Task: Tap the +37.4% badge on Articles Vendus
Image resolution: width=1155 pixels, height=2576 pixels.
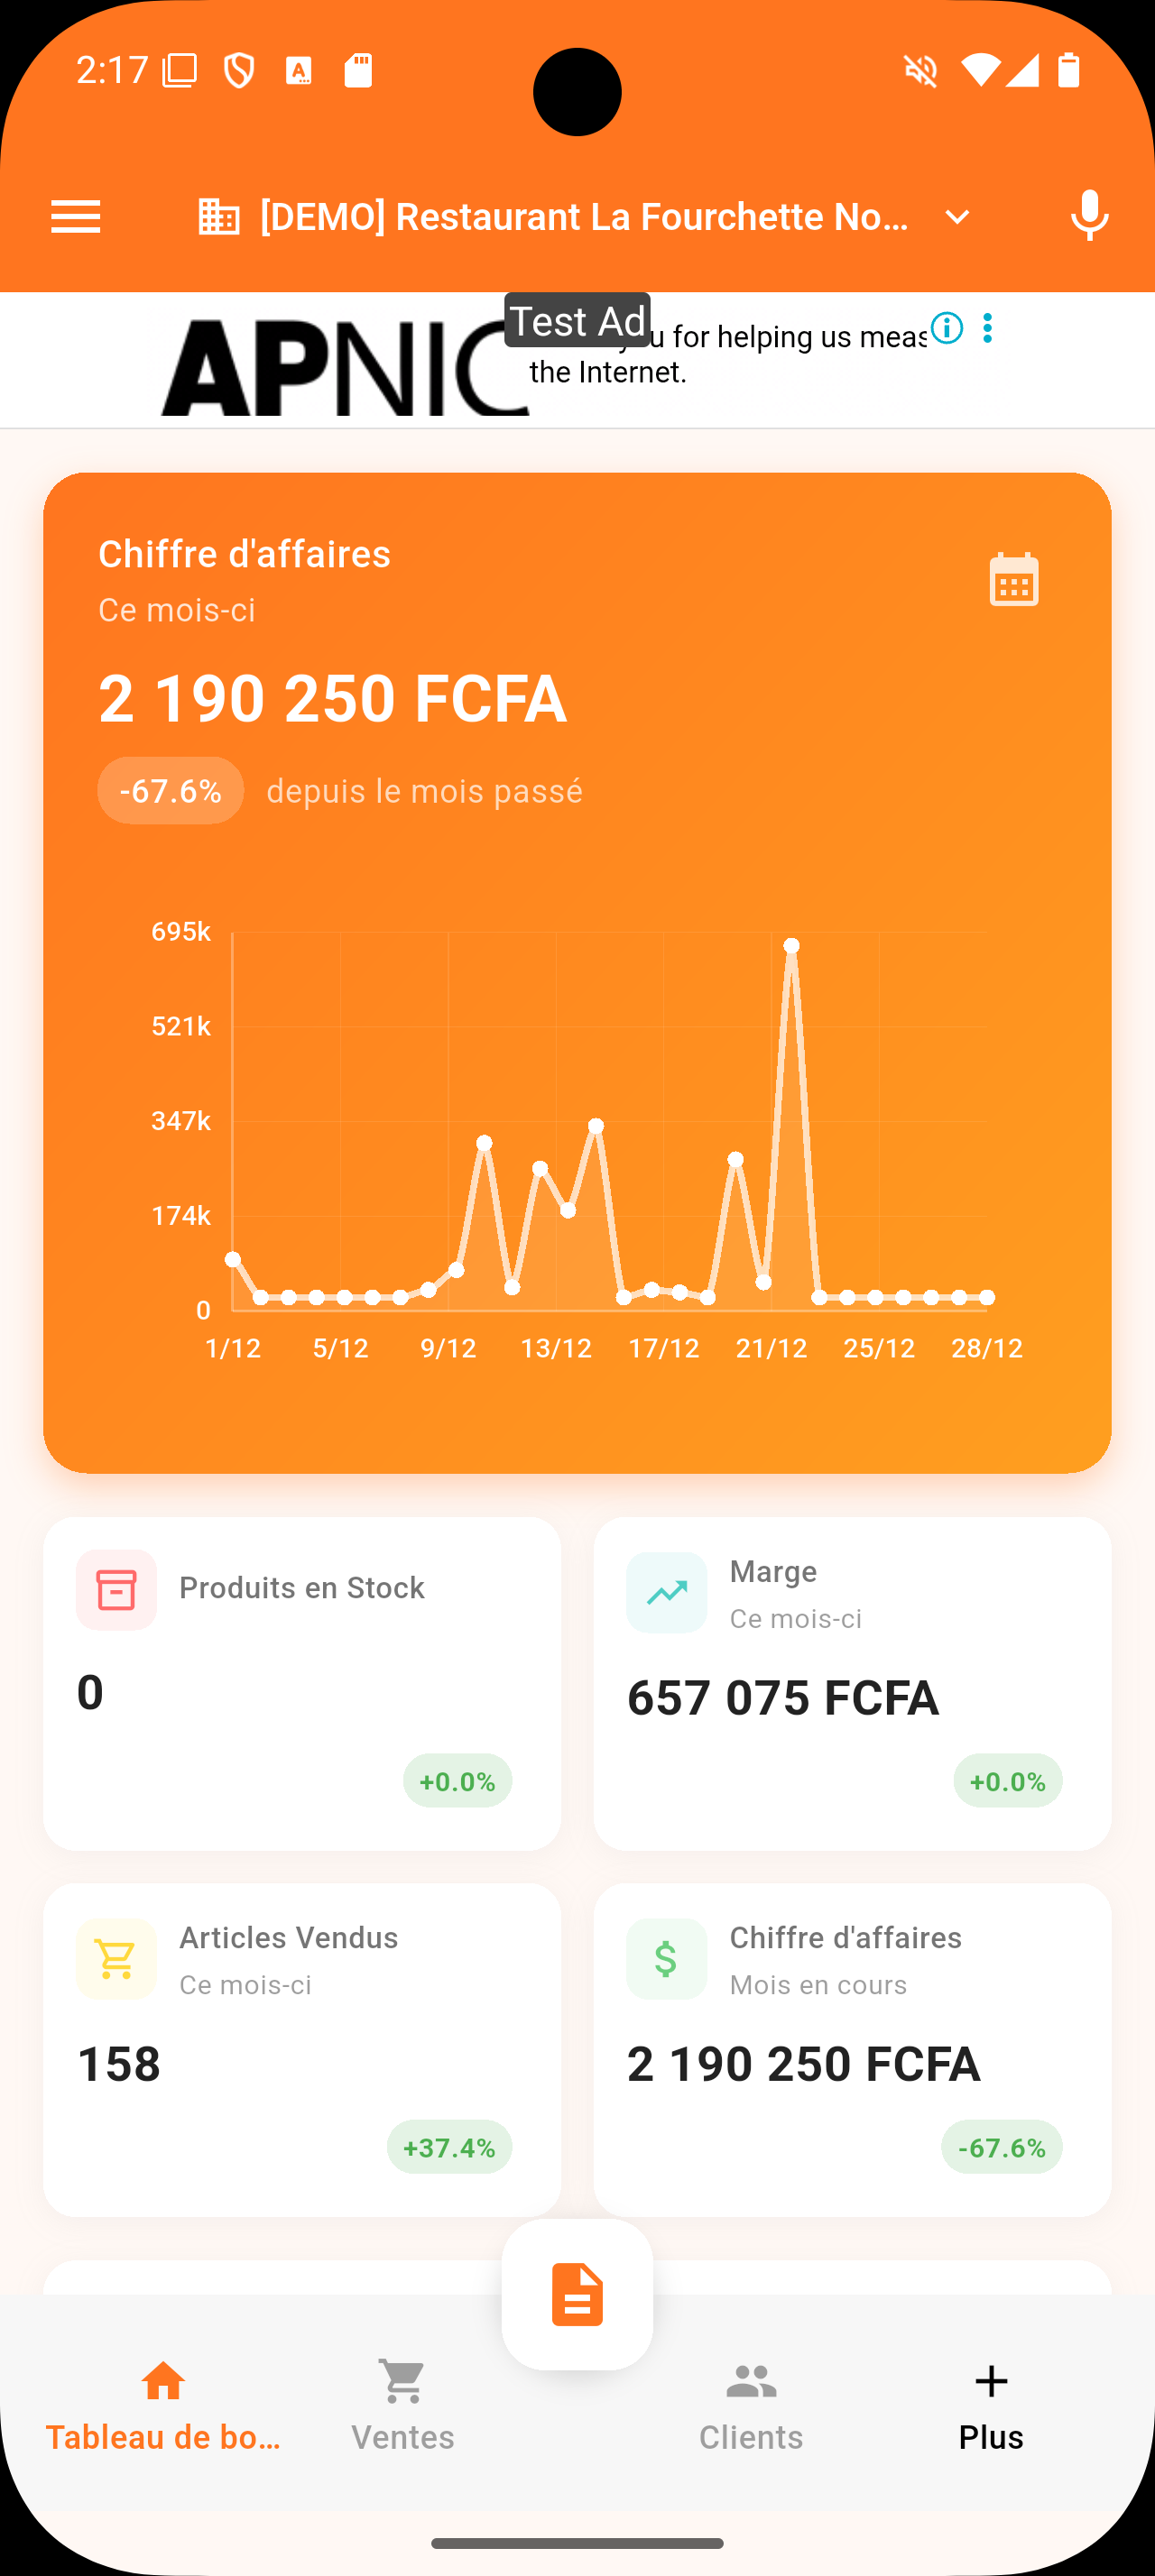Action: (x=449, y=2146)
